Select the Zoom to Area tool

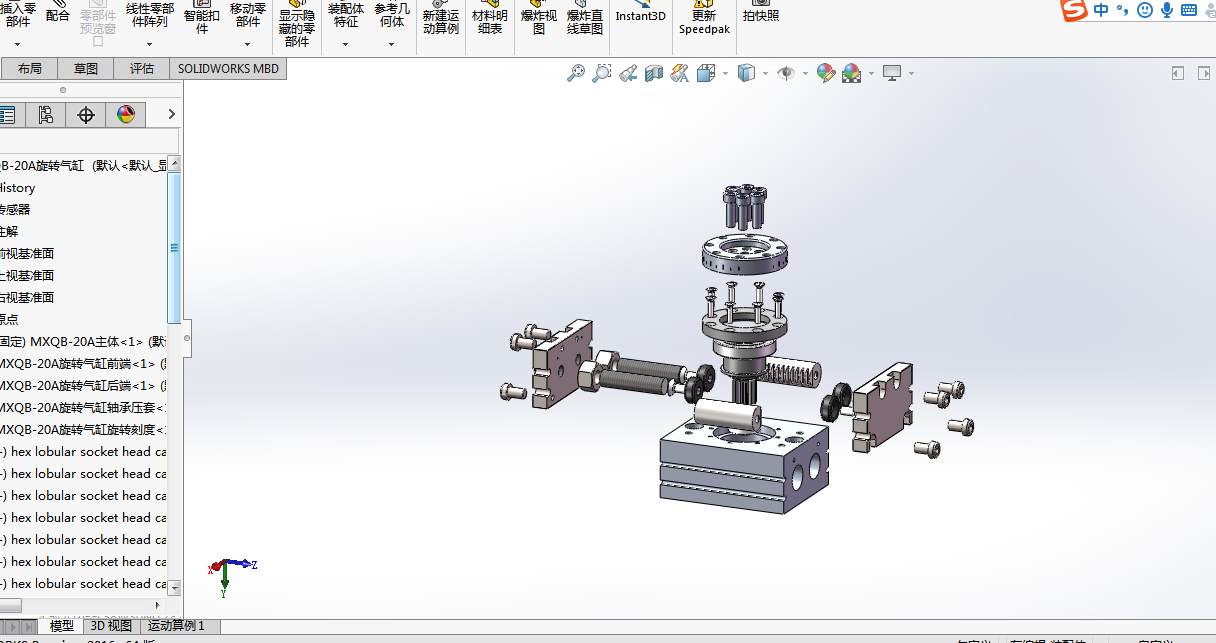(601, 73)
